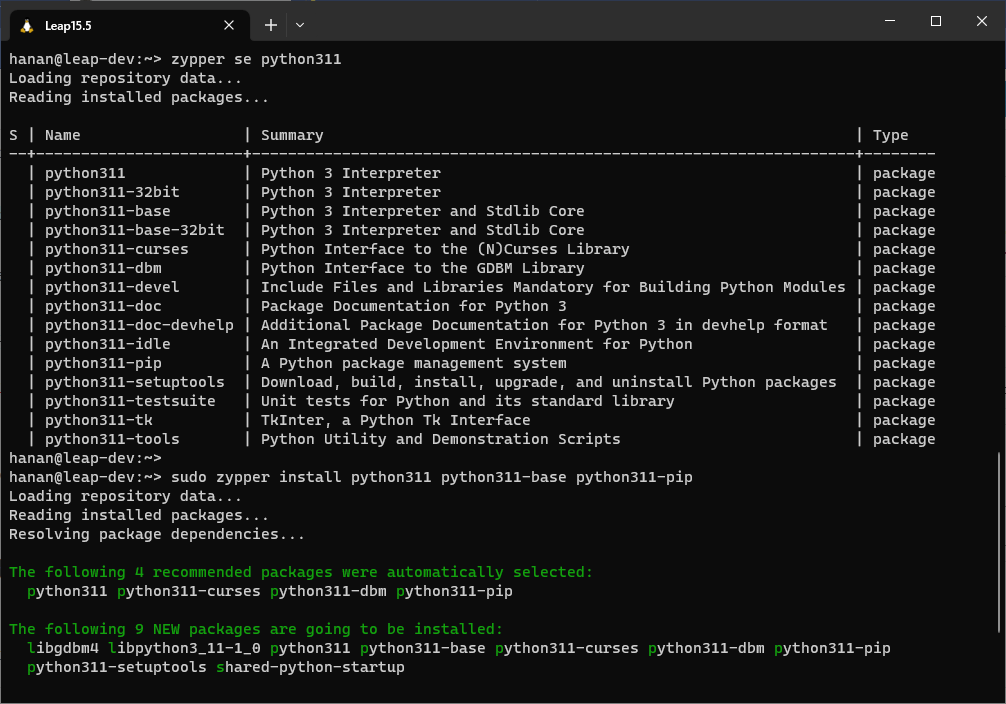The image size is (1006, 704).
Task: Click 'python311-setuptools' in the install list
Action: click(117, 667)
